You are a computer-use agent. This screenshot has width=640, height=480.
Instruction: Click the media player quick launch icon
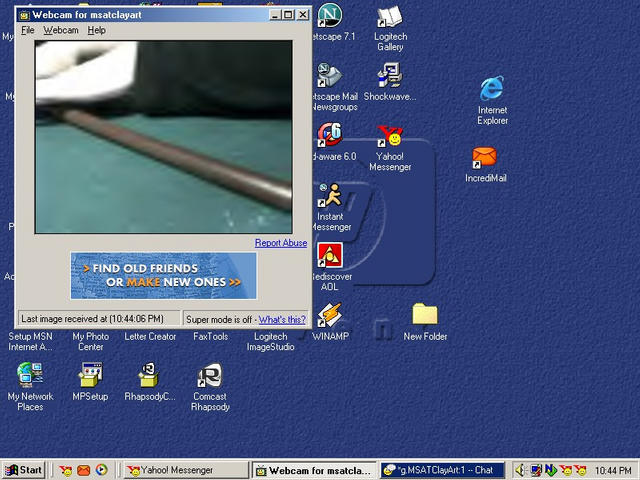(102, 470)
